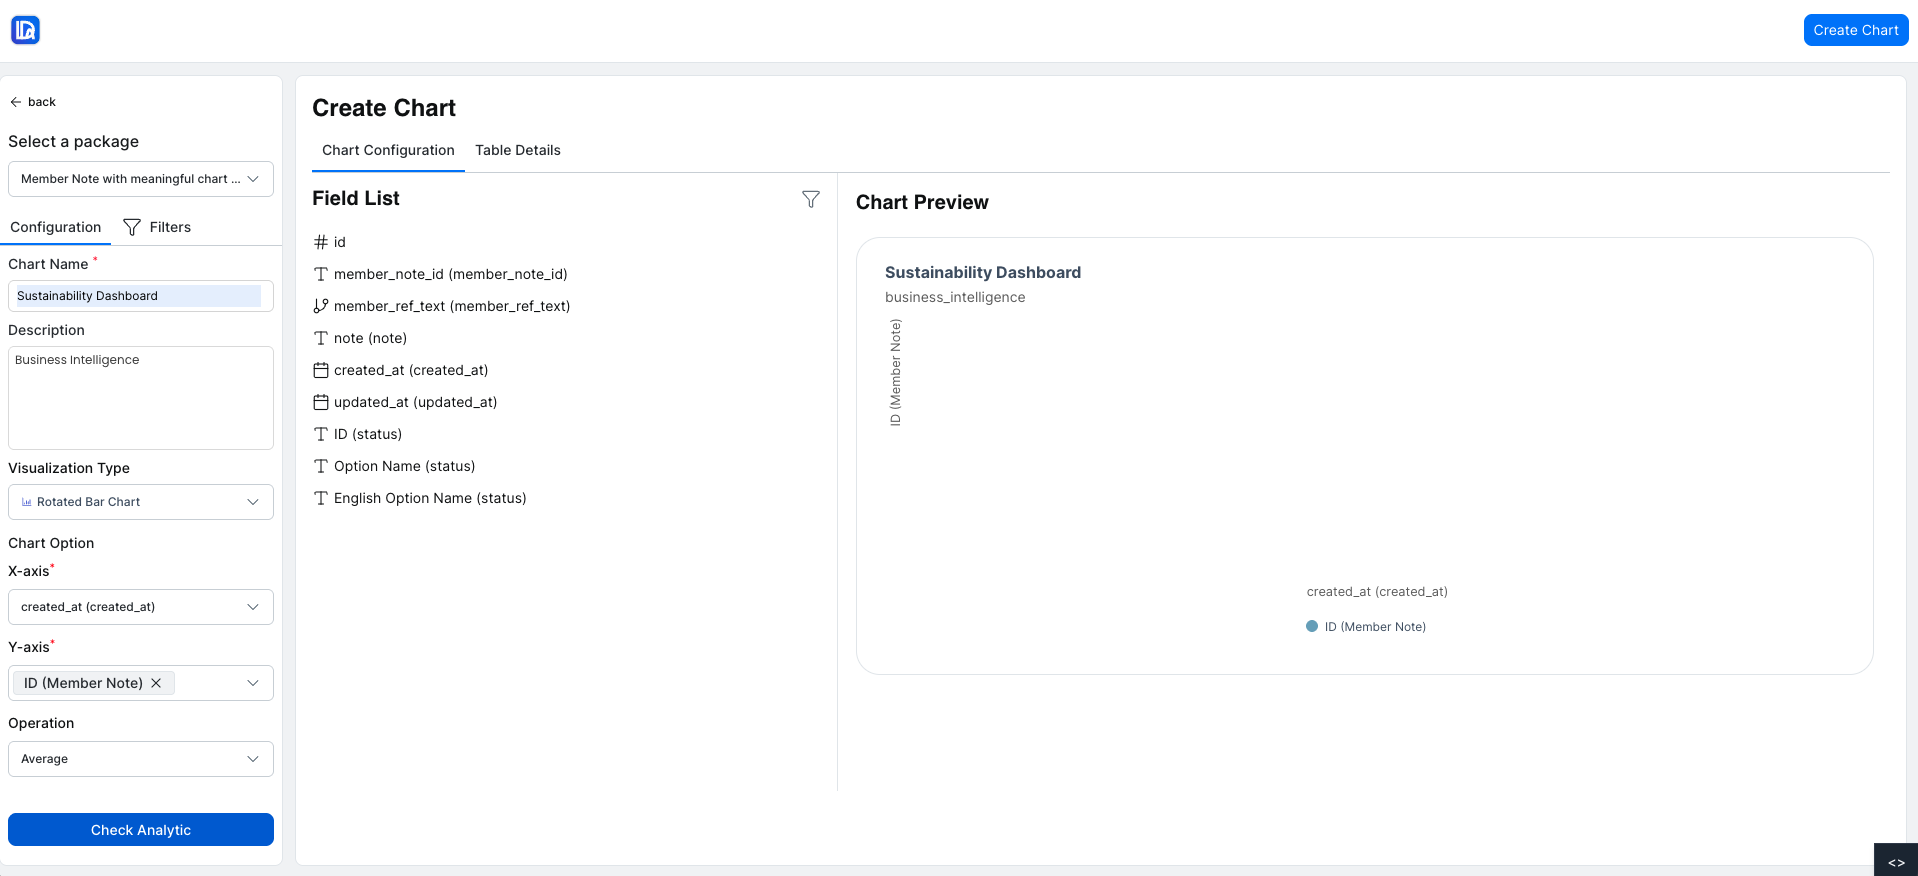Image resolution: width=1918 pixels, height=876 pixels.
Task: Open the X-axis dropdown
Action: 140,607
